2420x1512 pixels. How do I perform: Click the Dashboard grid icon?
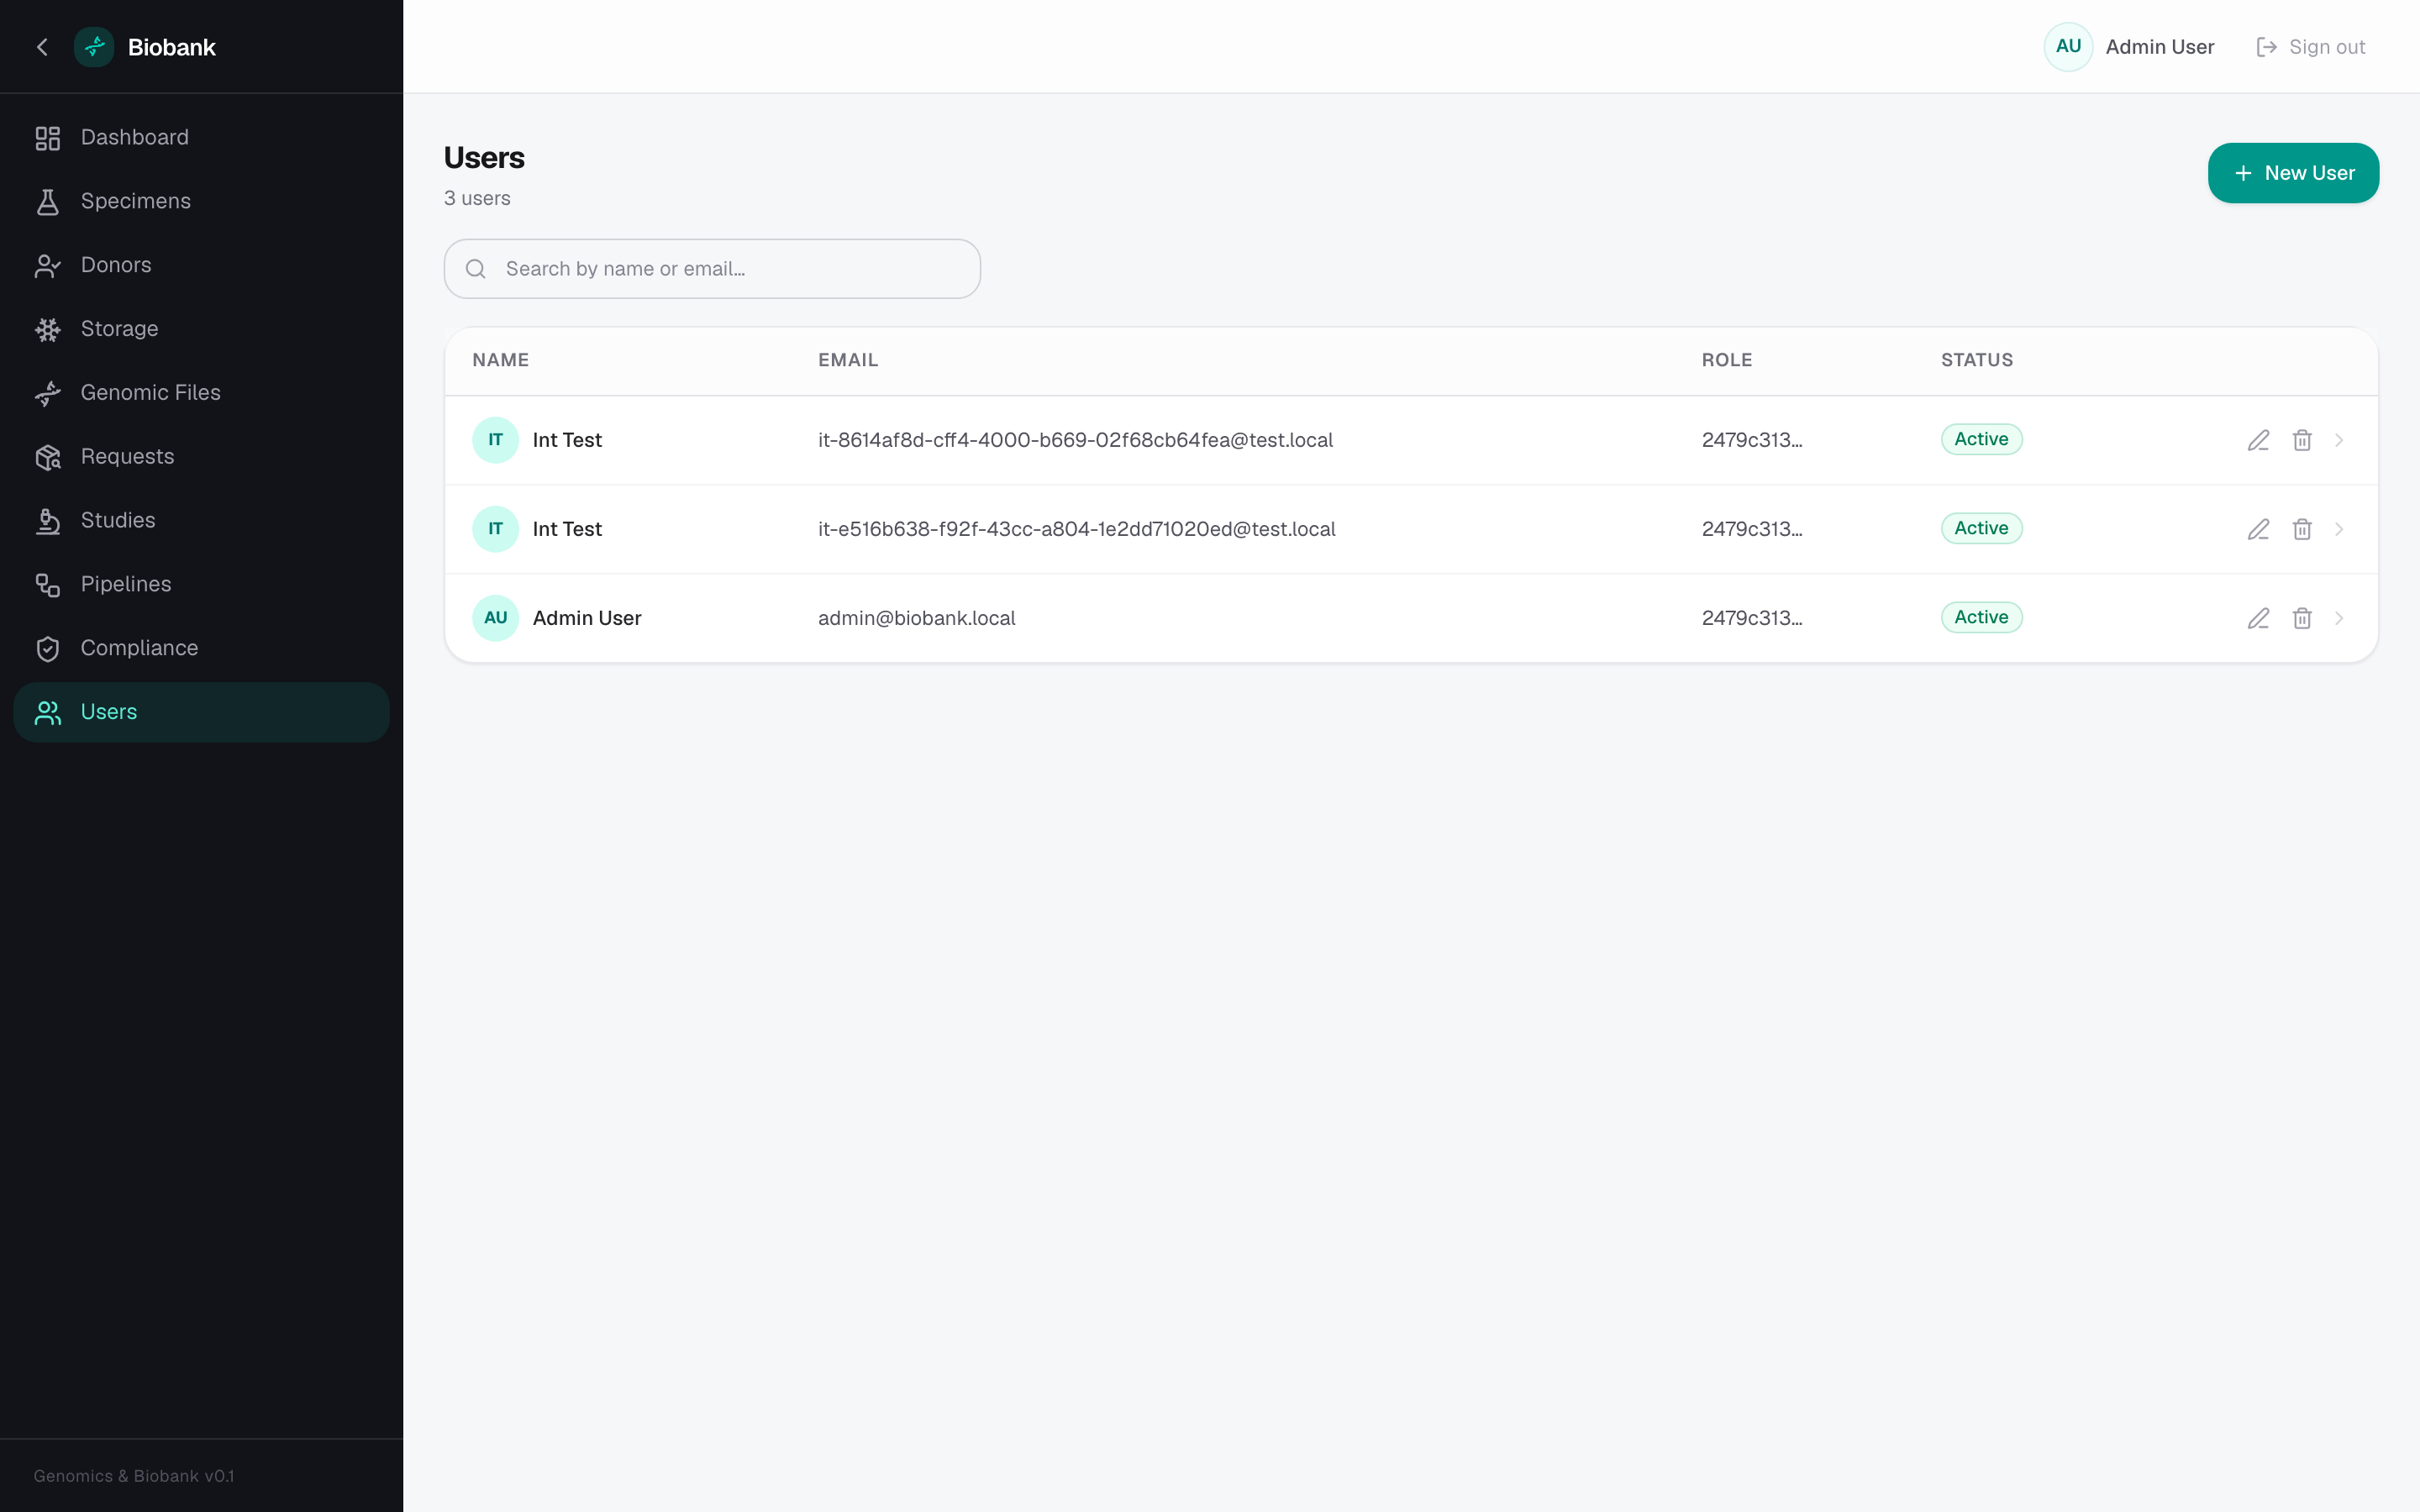[48, 138]
